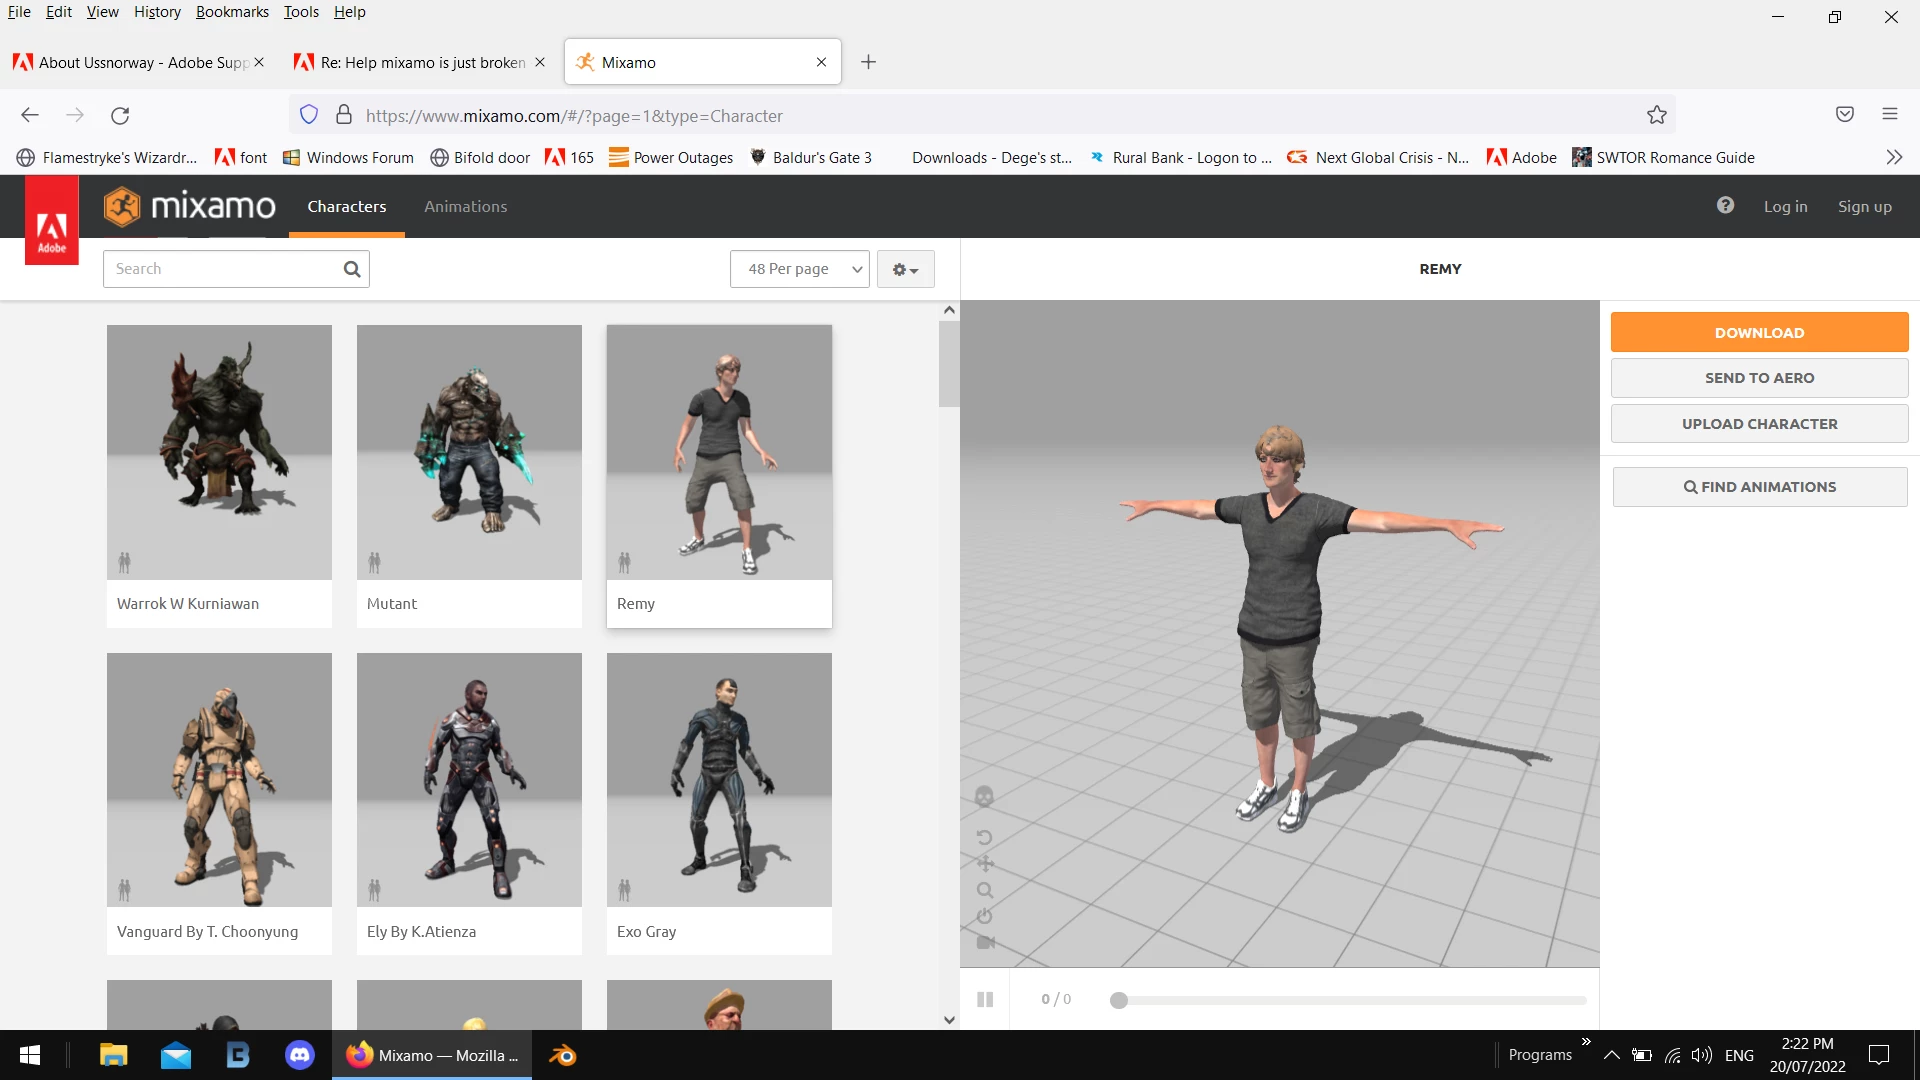This screenshot has width=1920, height=1080.
Task: Switch to the Animations tab
Action: coord(465,206)
